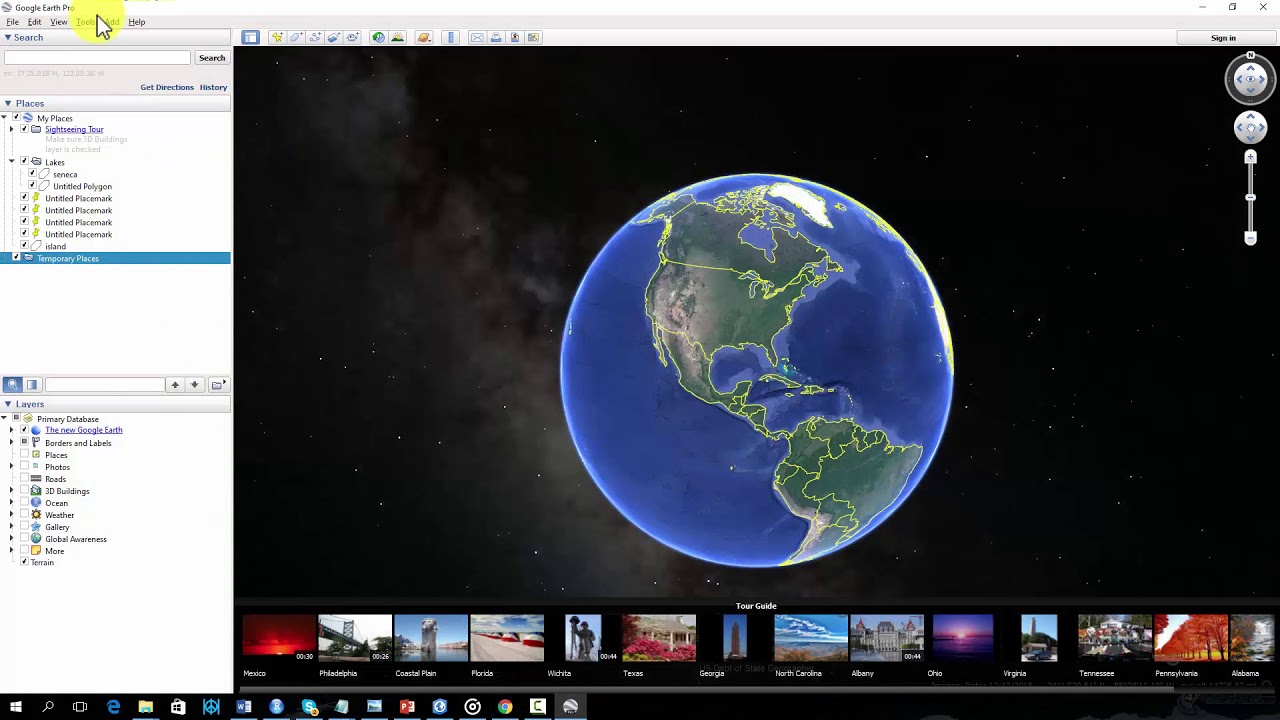1280x720 pixels.
Task: Click the Search button
Action: tap(212, 58)
